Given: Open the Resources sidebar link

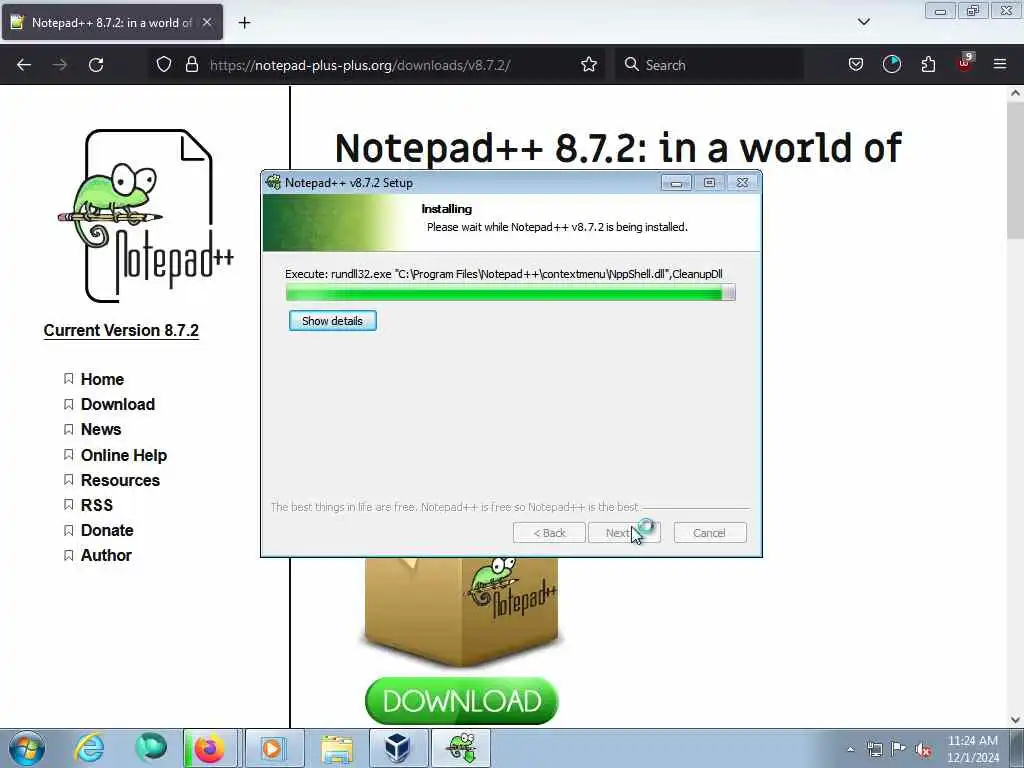Looking at the screenshot, I should click(x=120, y=480).
